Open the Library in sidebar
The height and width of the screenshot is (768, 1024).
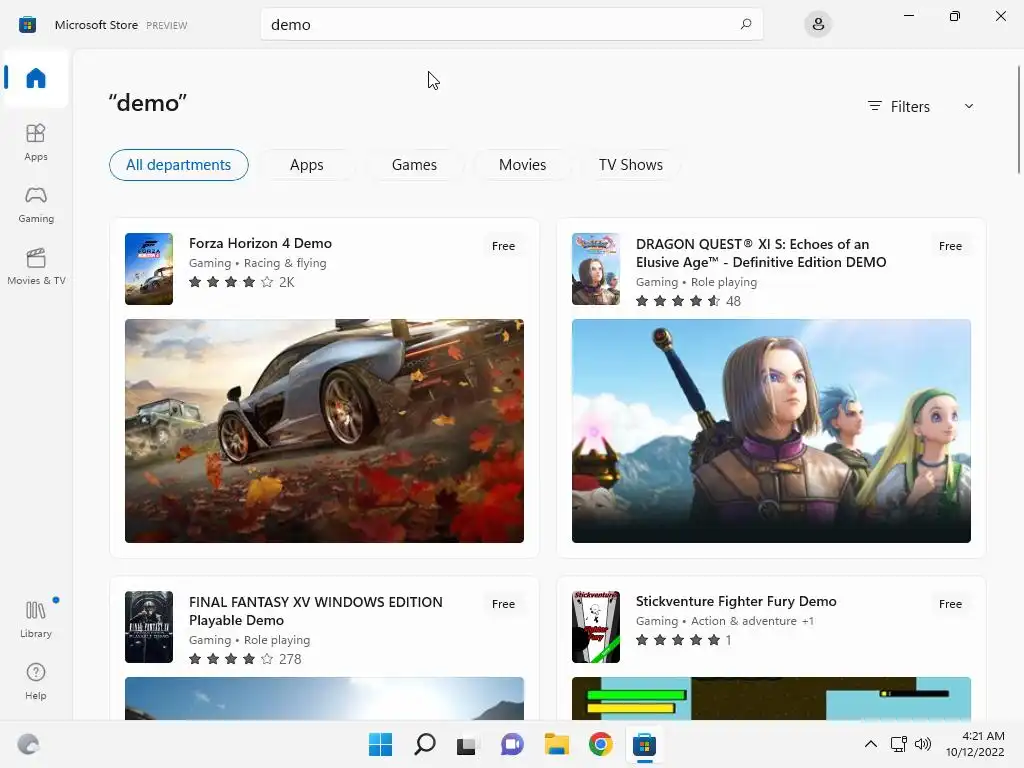click(x=36, y=619)
